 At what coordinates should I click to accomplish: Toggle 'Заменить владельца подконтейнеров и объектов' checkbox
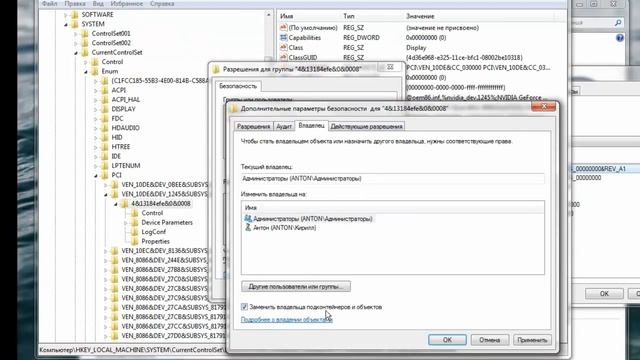[x=244, y=307]
